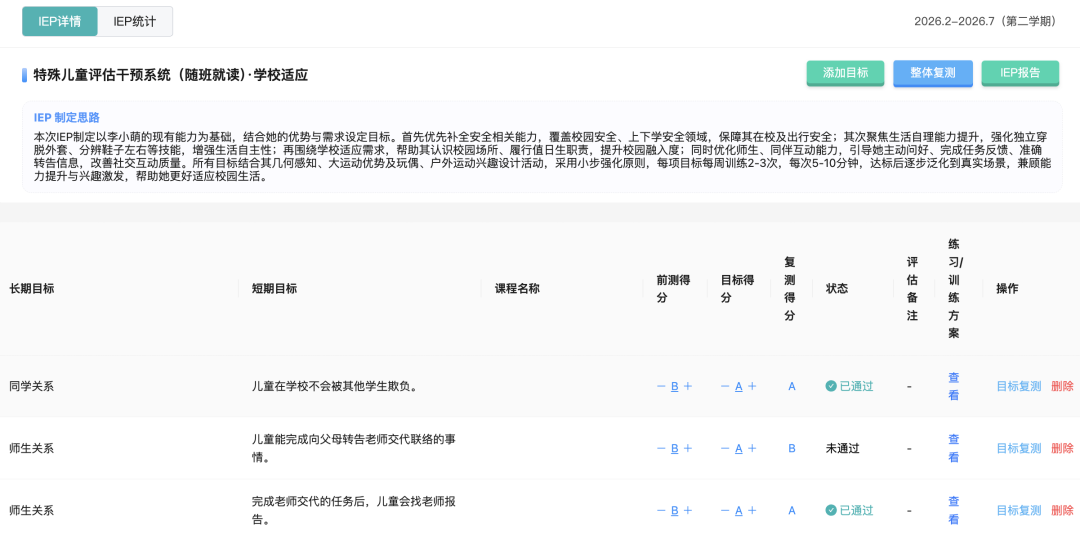
Task: Increase 目标得分 in the 同学关系 row
Action: (x=751, y=386)
